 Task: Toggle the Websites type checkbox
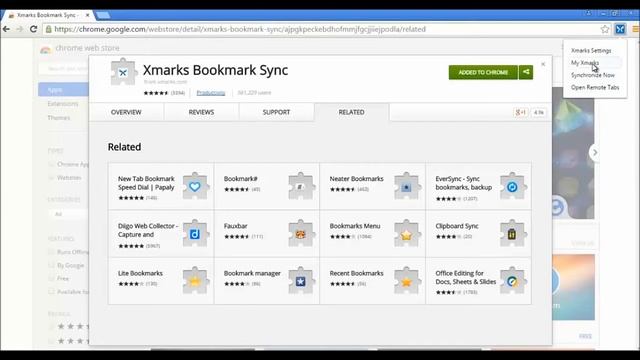pos(51,178)
